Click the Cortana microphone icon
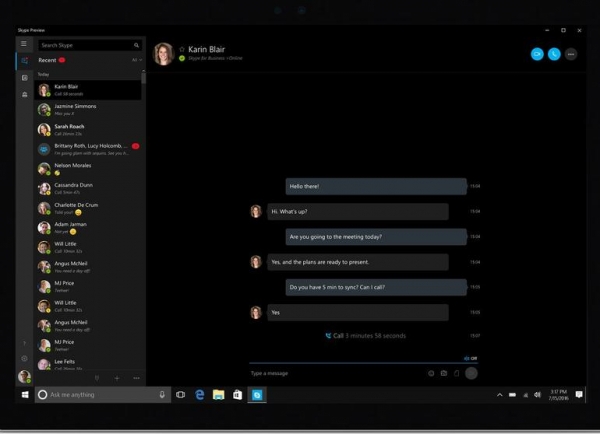This screenshot has height=434, width=600. (162, 395)
